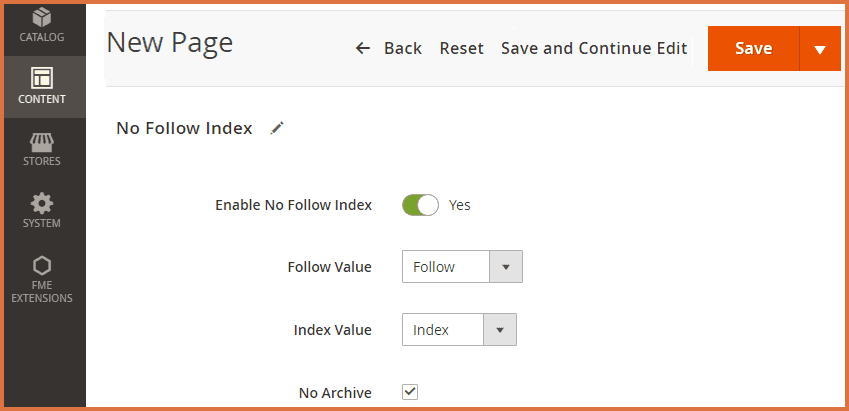Select the Stores menu label in sidebar
This screenshot has height=411, width=849.
click(42, 161)
